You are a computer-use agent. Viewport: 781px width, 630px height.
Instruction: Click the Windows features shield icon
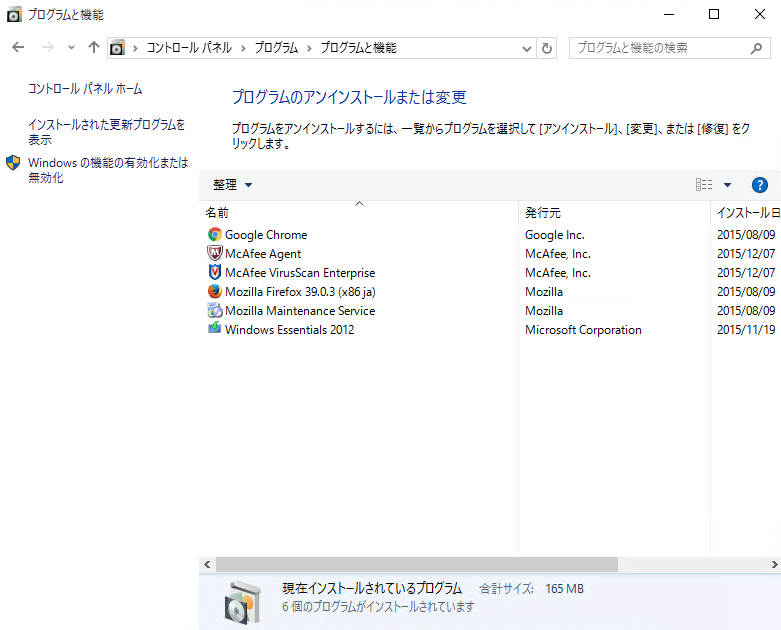(13, 162)
